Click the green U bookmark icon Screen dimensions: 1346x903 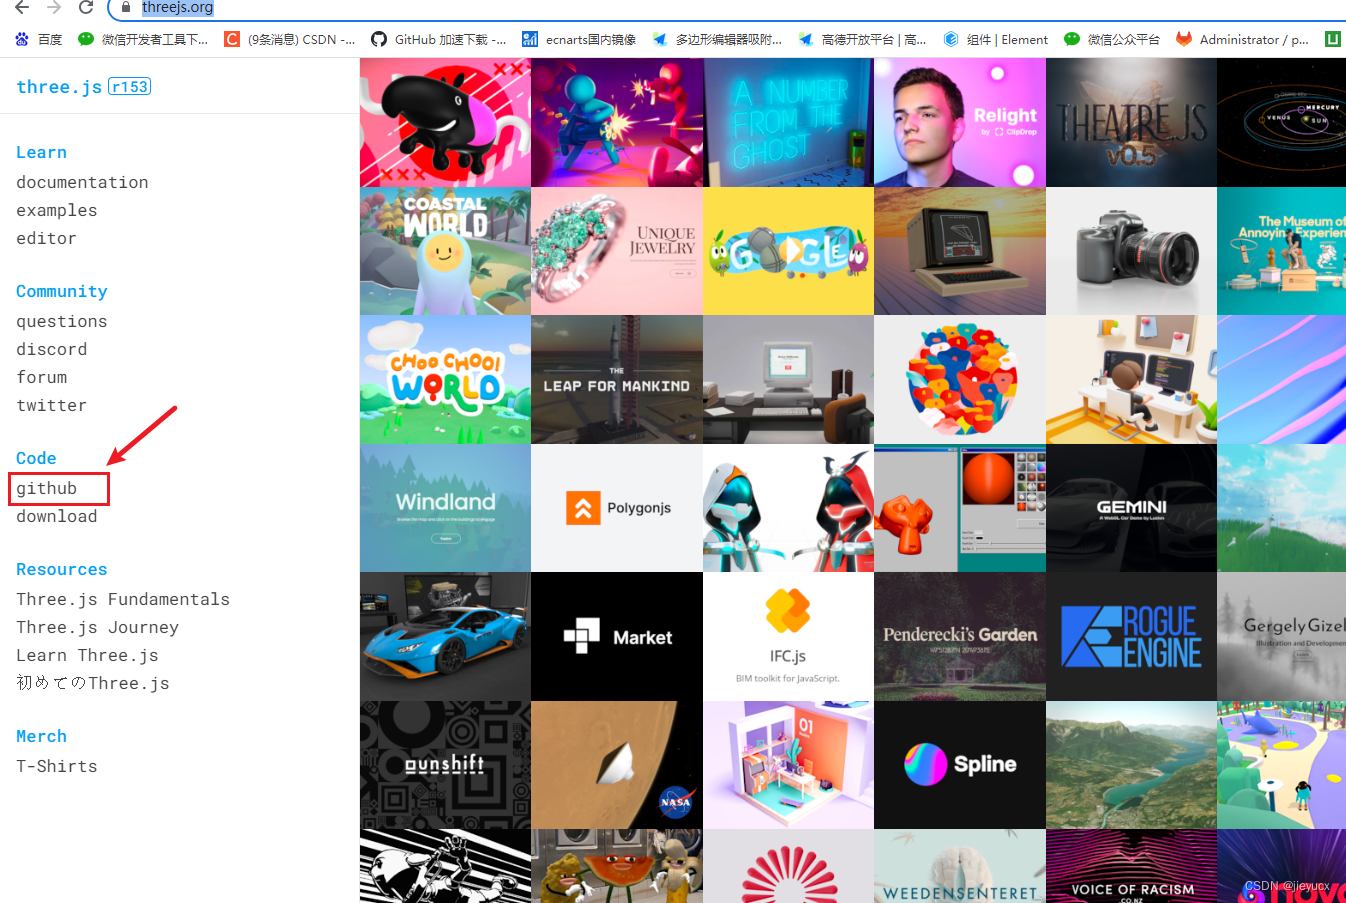click(1332, 39)
